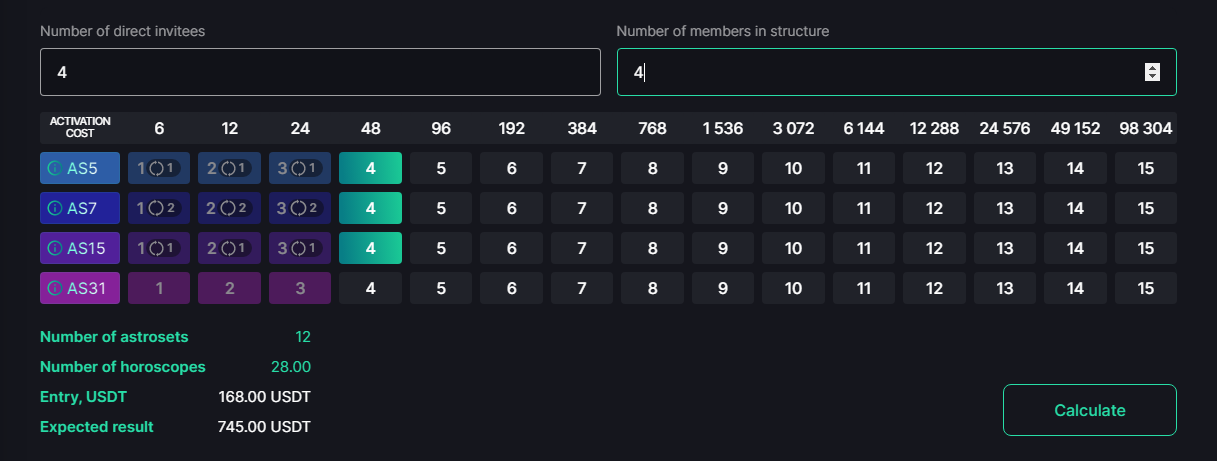This screenshot has height=461, width=1217.
Task: Click the recycle icon in AS7 level 3
Action: 299,208
